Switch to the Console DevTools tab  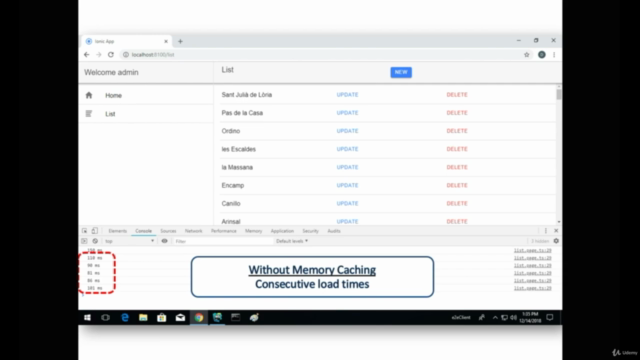(x=143, y=231)
